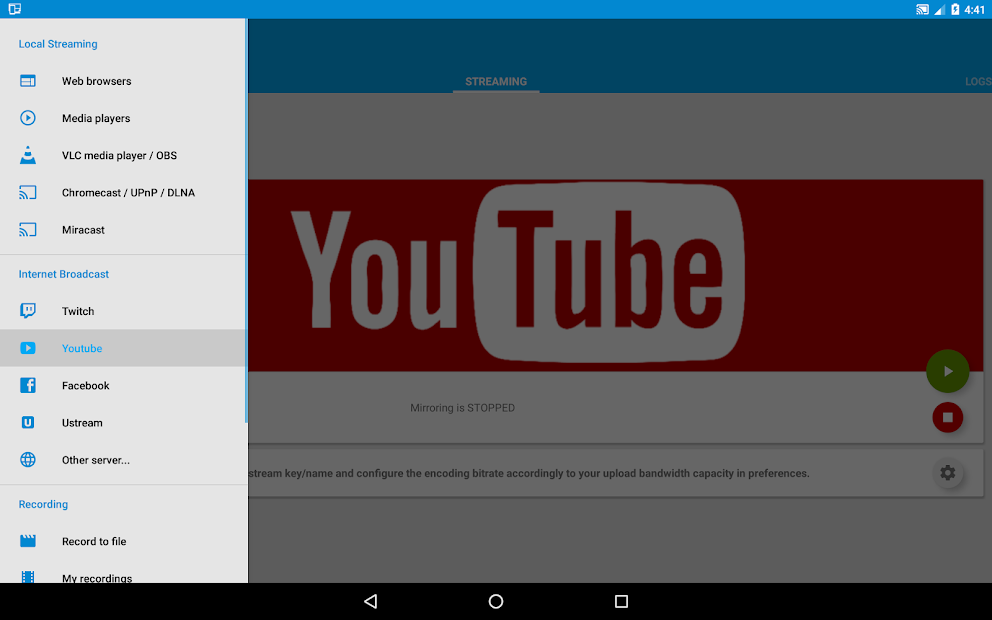Open the Record to file icon
992x620 pixels.
(x=27, y=541)
